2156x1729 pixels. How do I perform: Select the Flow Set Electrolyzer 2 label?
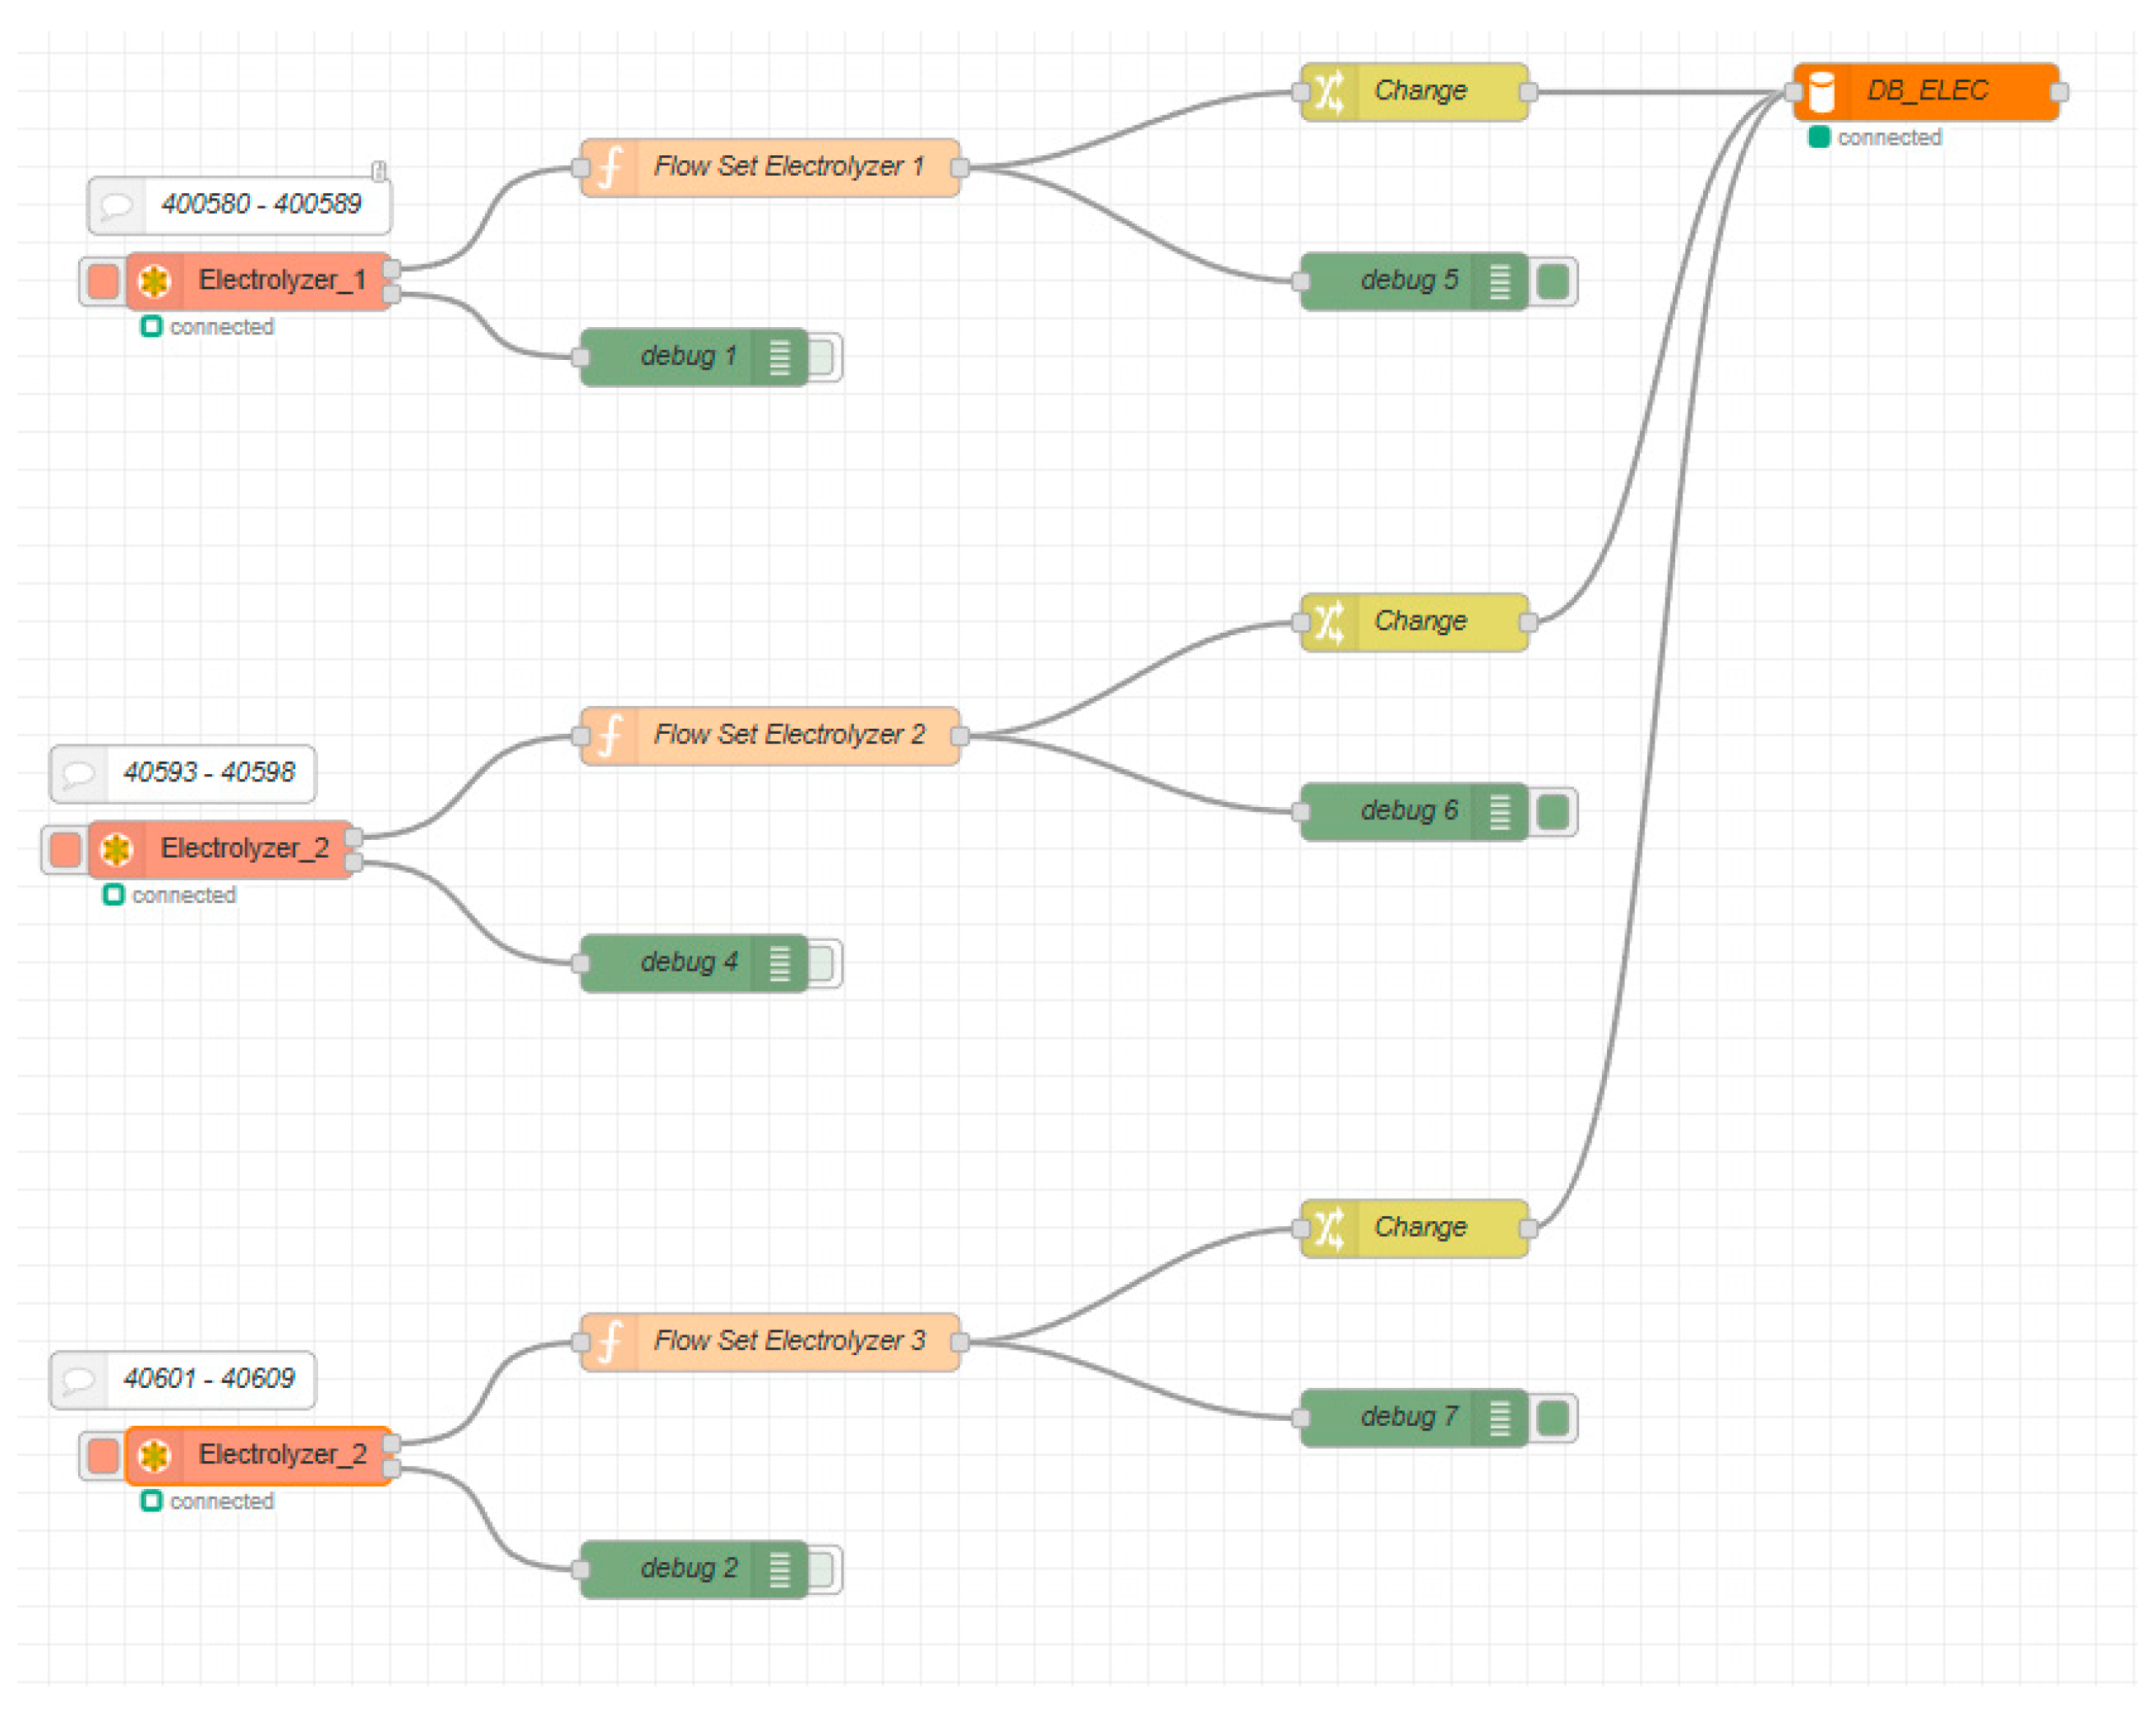point(789,735)
